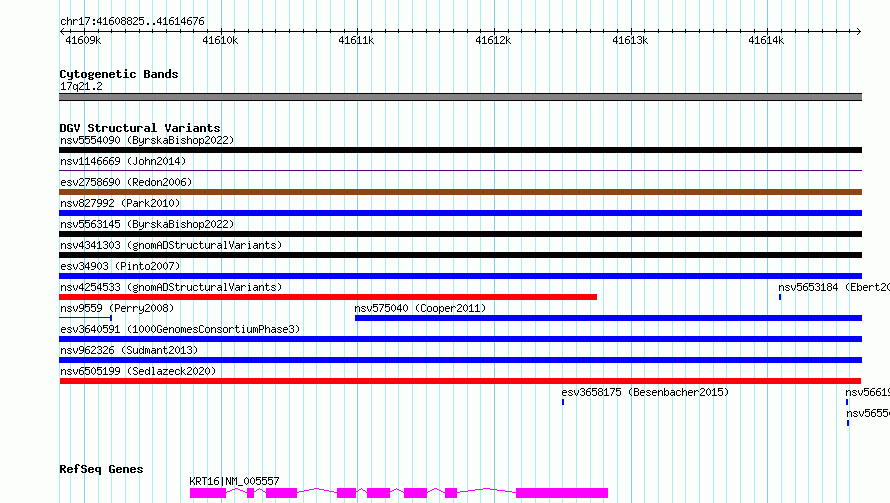
Task: Open nsv4254533 (gnomADStructuralVariants) label
Action: coord(171,287)
